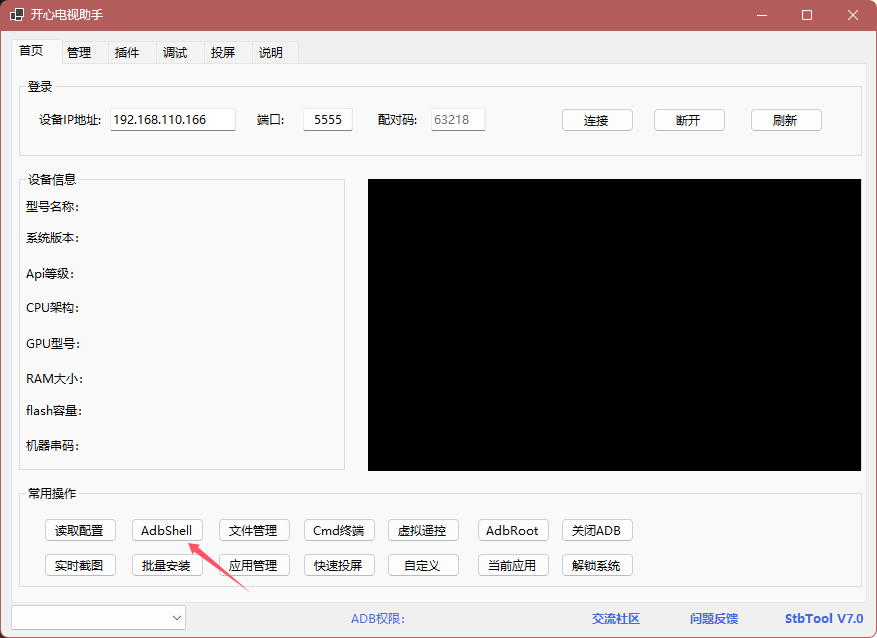Click the 刷新 refresh button
This screenshot has height=638, width=877.
785,120
